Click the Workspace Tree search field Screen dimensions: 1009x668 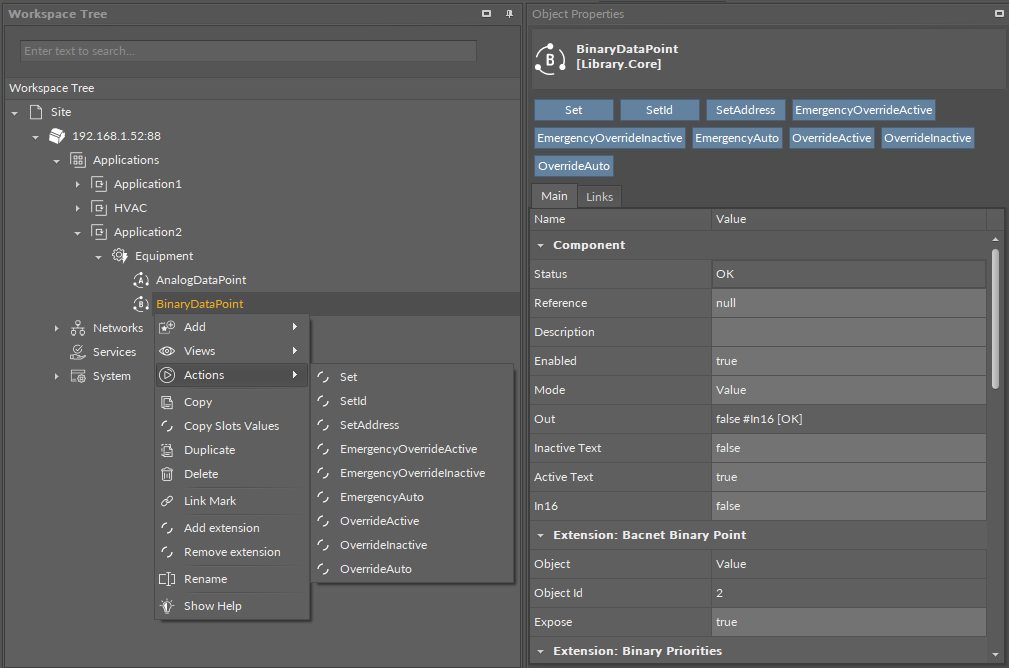pyautogui.click(x=248, y=51)
